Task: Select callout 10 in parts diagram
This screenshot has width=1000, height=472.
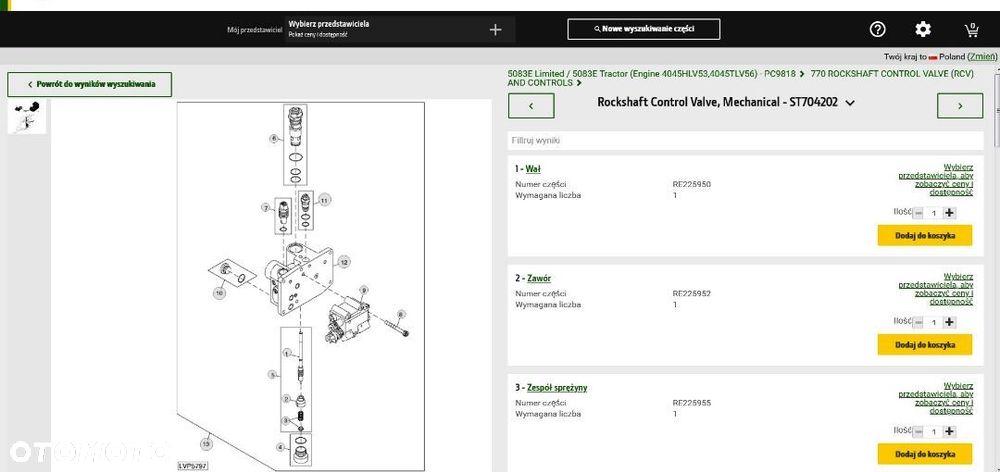Action: [x=219, y=293]
